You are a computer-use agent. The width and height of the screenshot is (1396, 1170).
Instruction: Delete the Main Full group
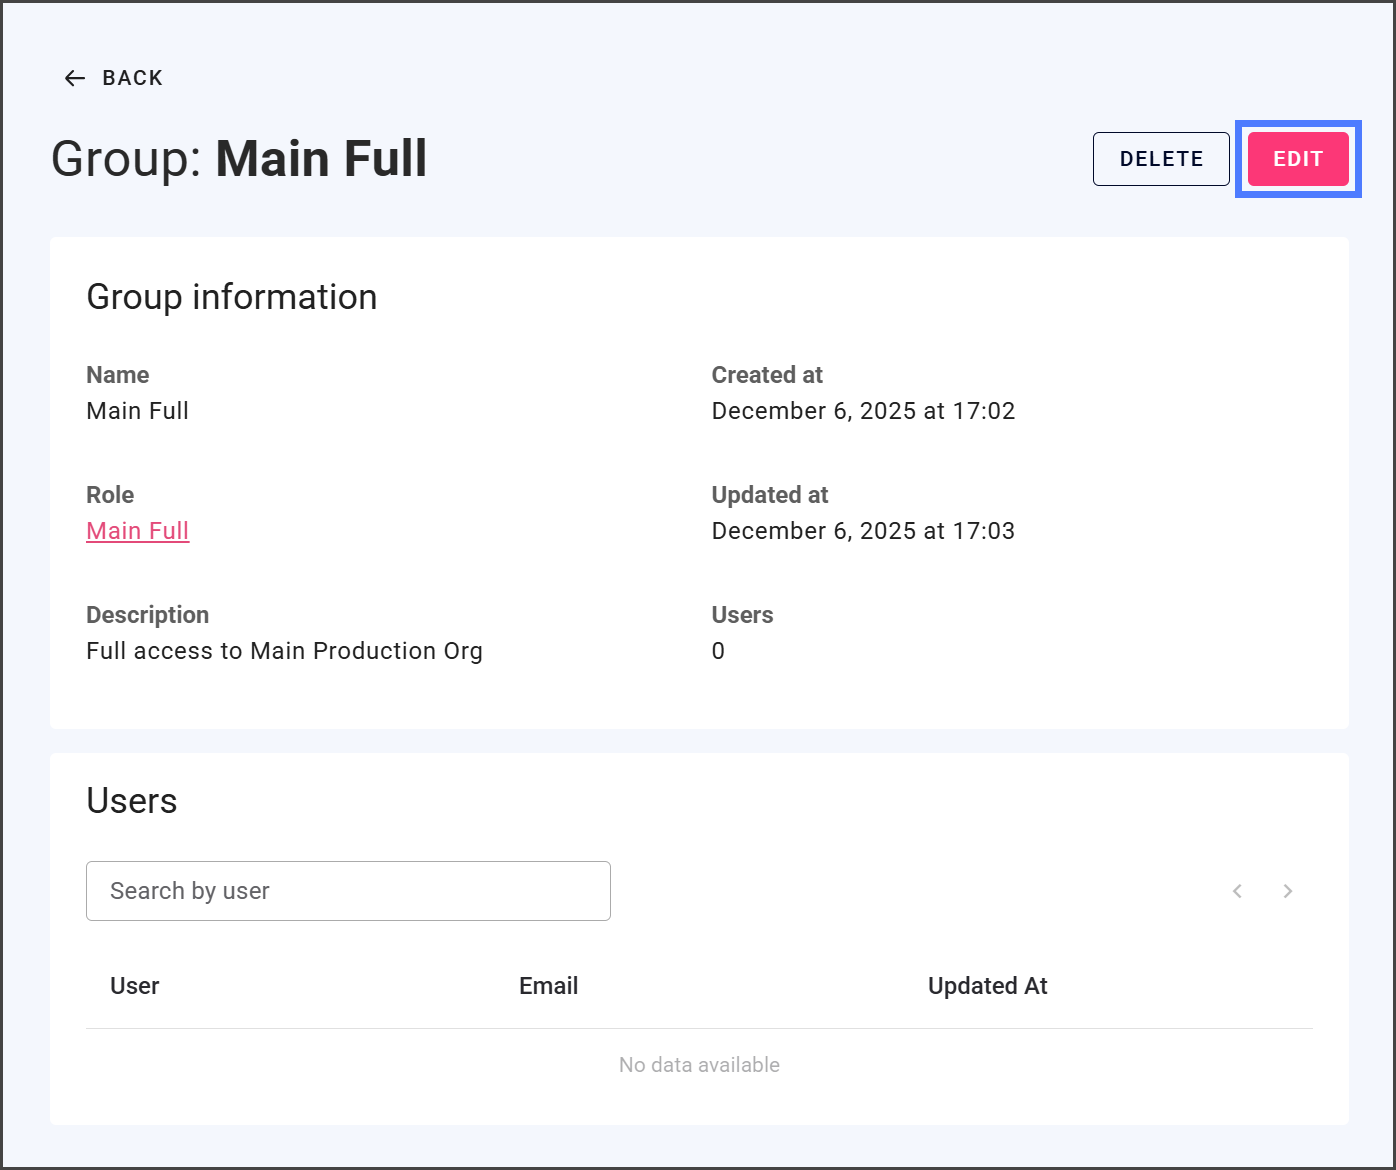1160,159
